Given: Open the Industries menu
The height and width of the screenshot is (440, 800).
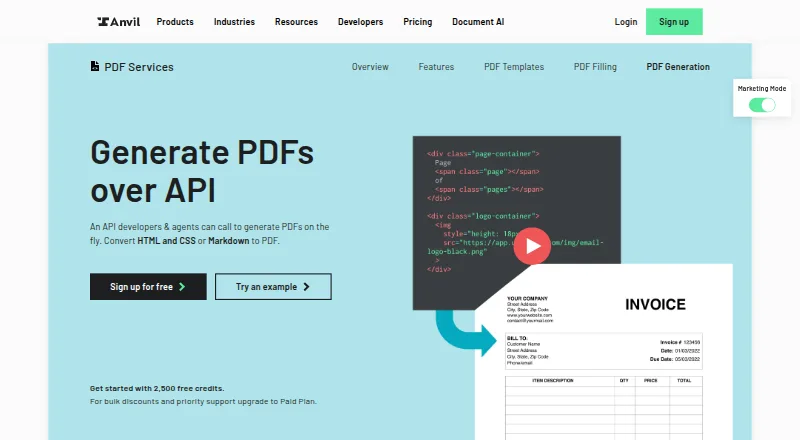Looking at the screenshot, I should [x=234, y=21].
